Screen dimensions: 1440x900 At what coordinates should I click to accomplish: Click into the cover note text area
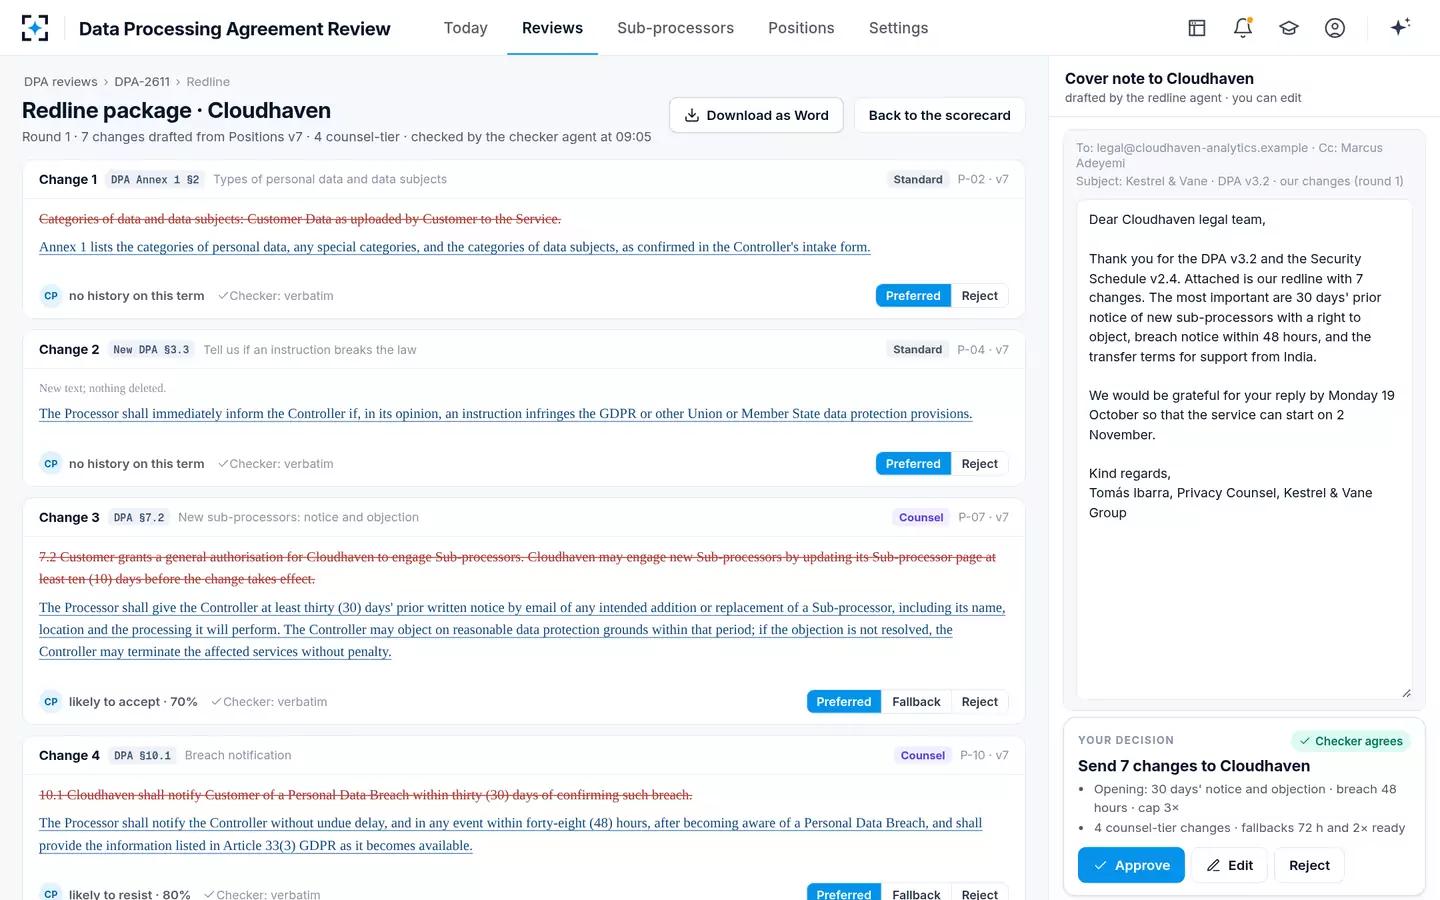click(x=1244, y=449)
